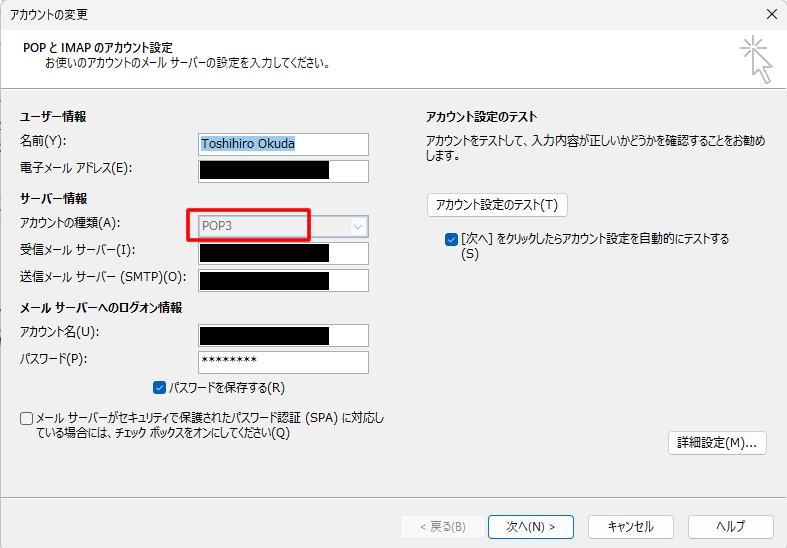Click the wizard cursor icon in header

[x=757, y=60]
